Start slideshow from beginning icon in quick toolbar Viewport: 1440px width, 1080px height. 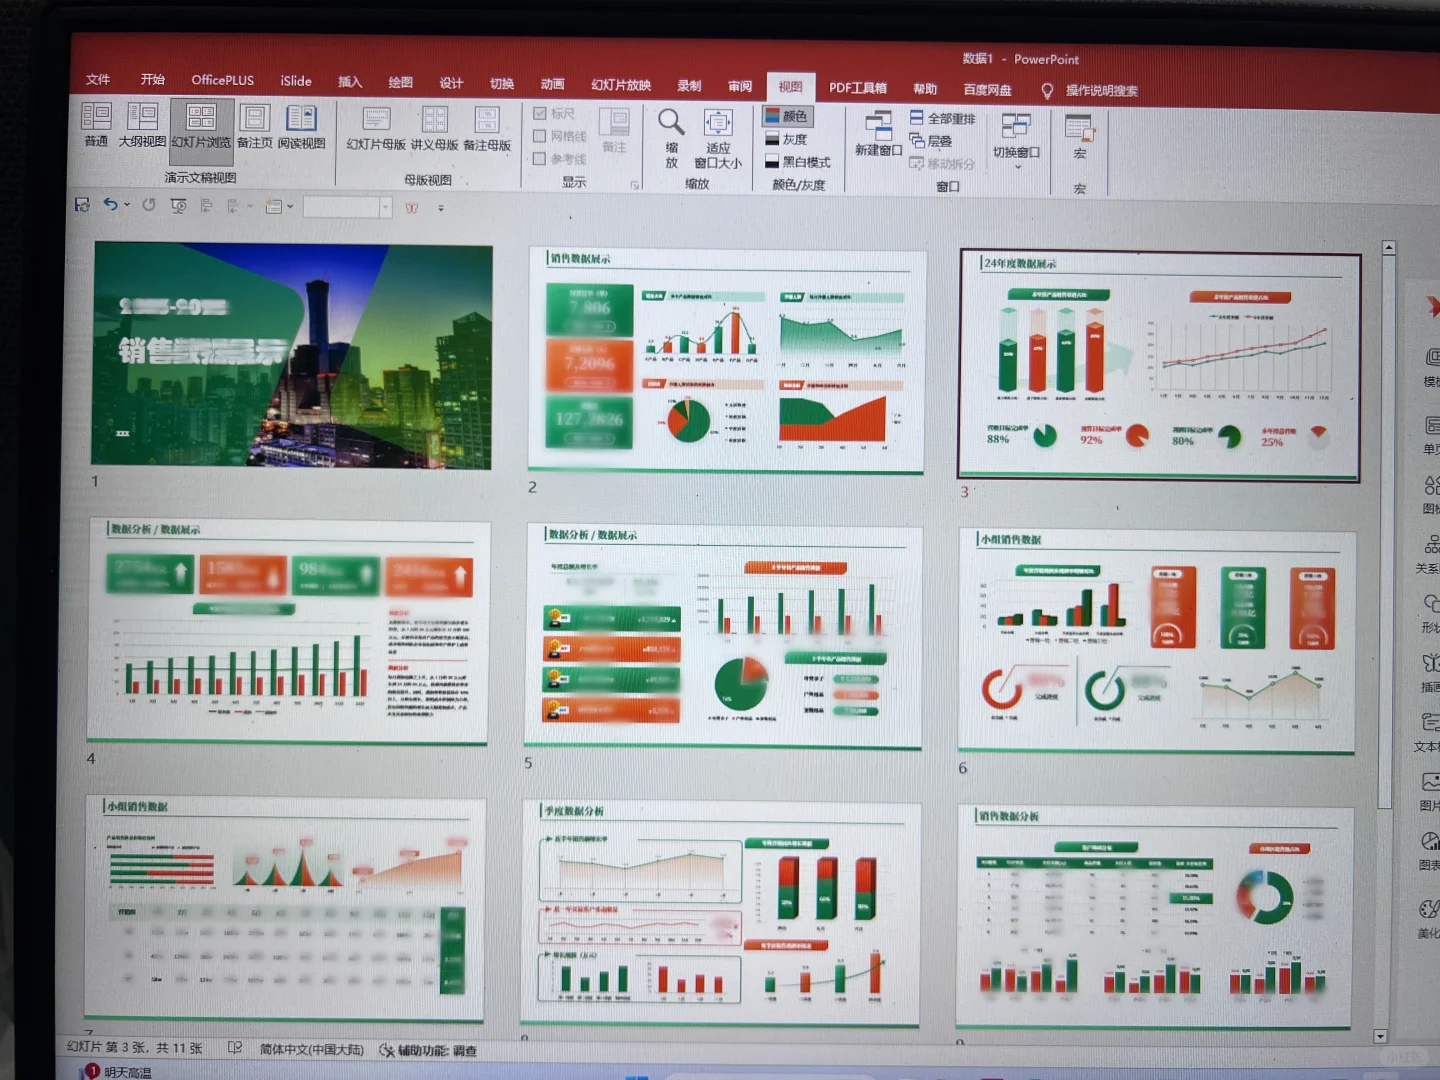coord(179,206)
